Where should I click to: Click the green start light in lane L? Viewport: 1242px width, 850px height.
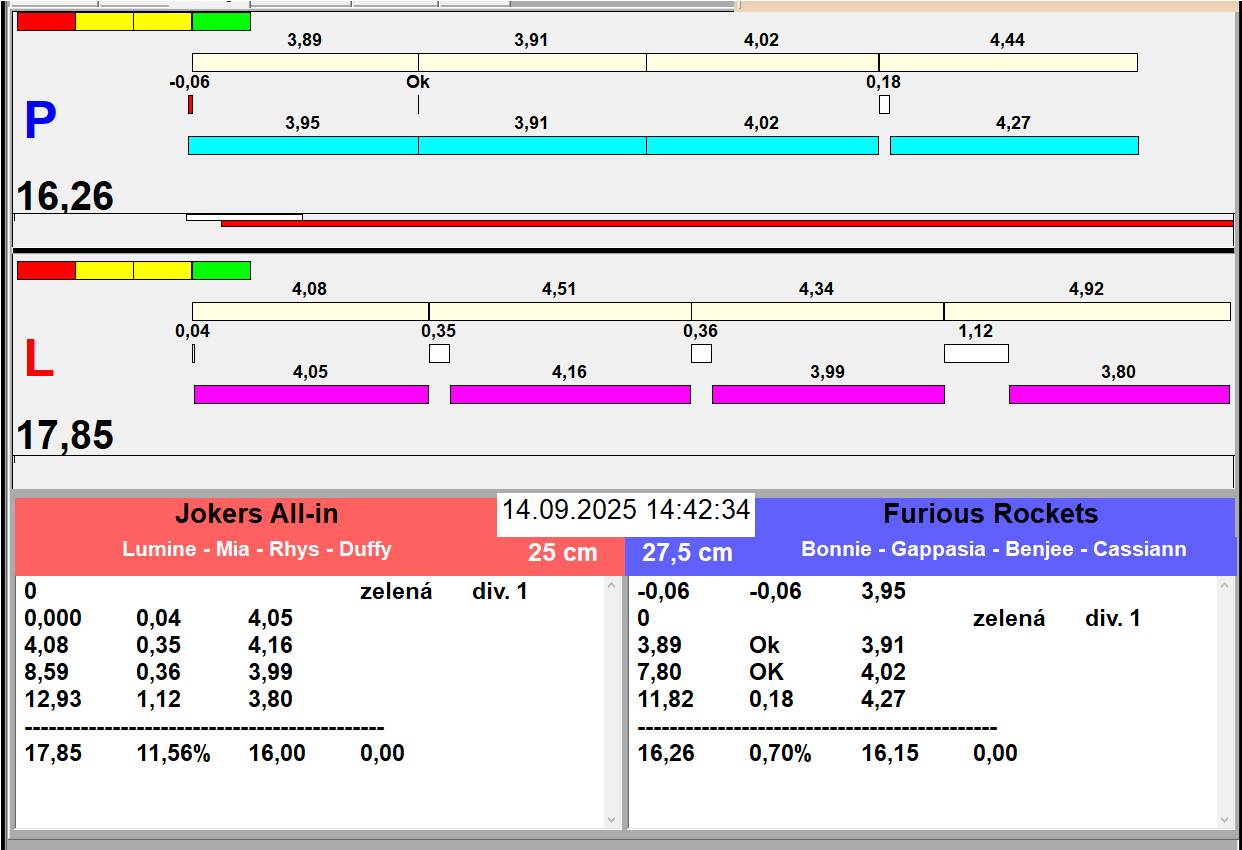coord(221,270)
